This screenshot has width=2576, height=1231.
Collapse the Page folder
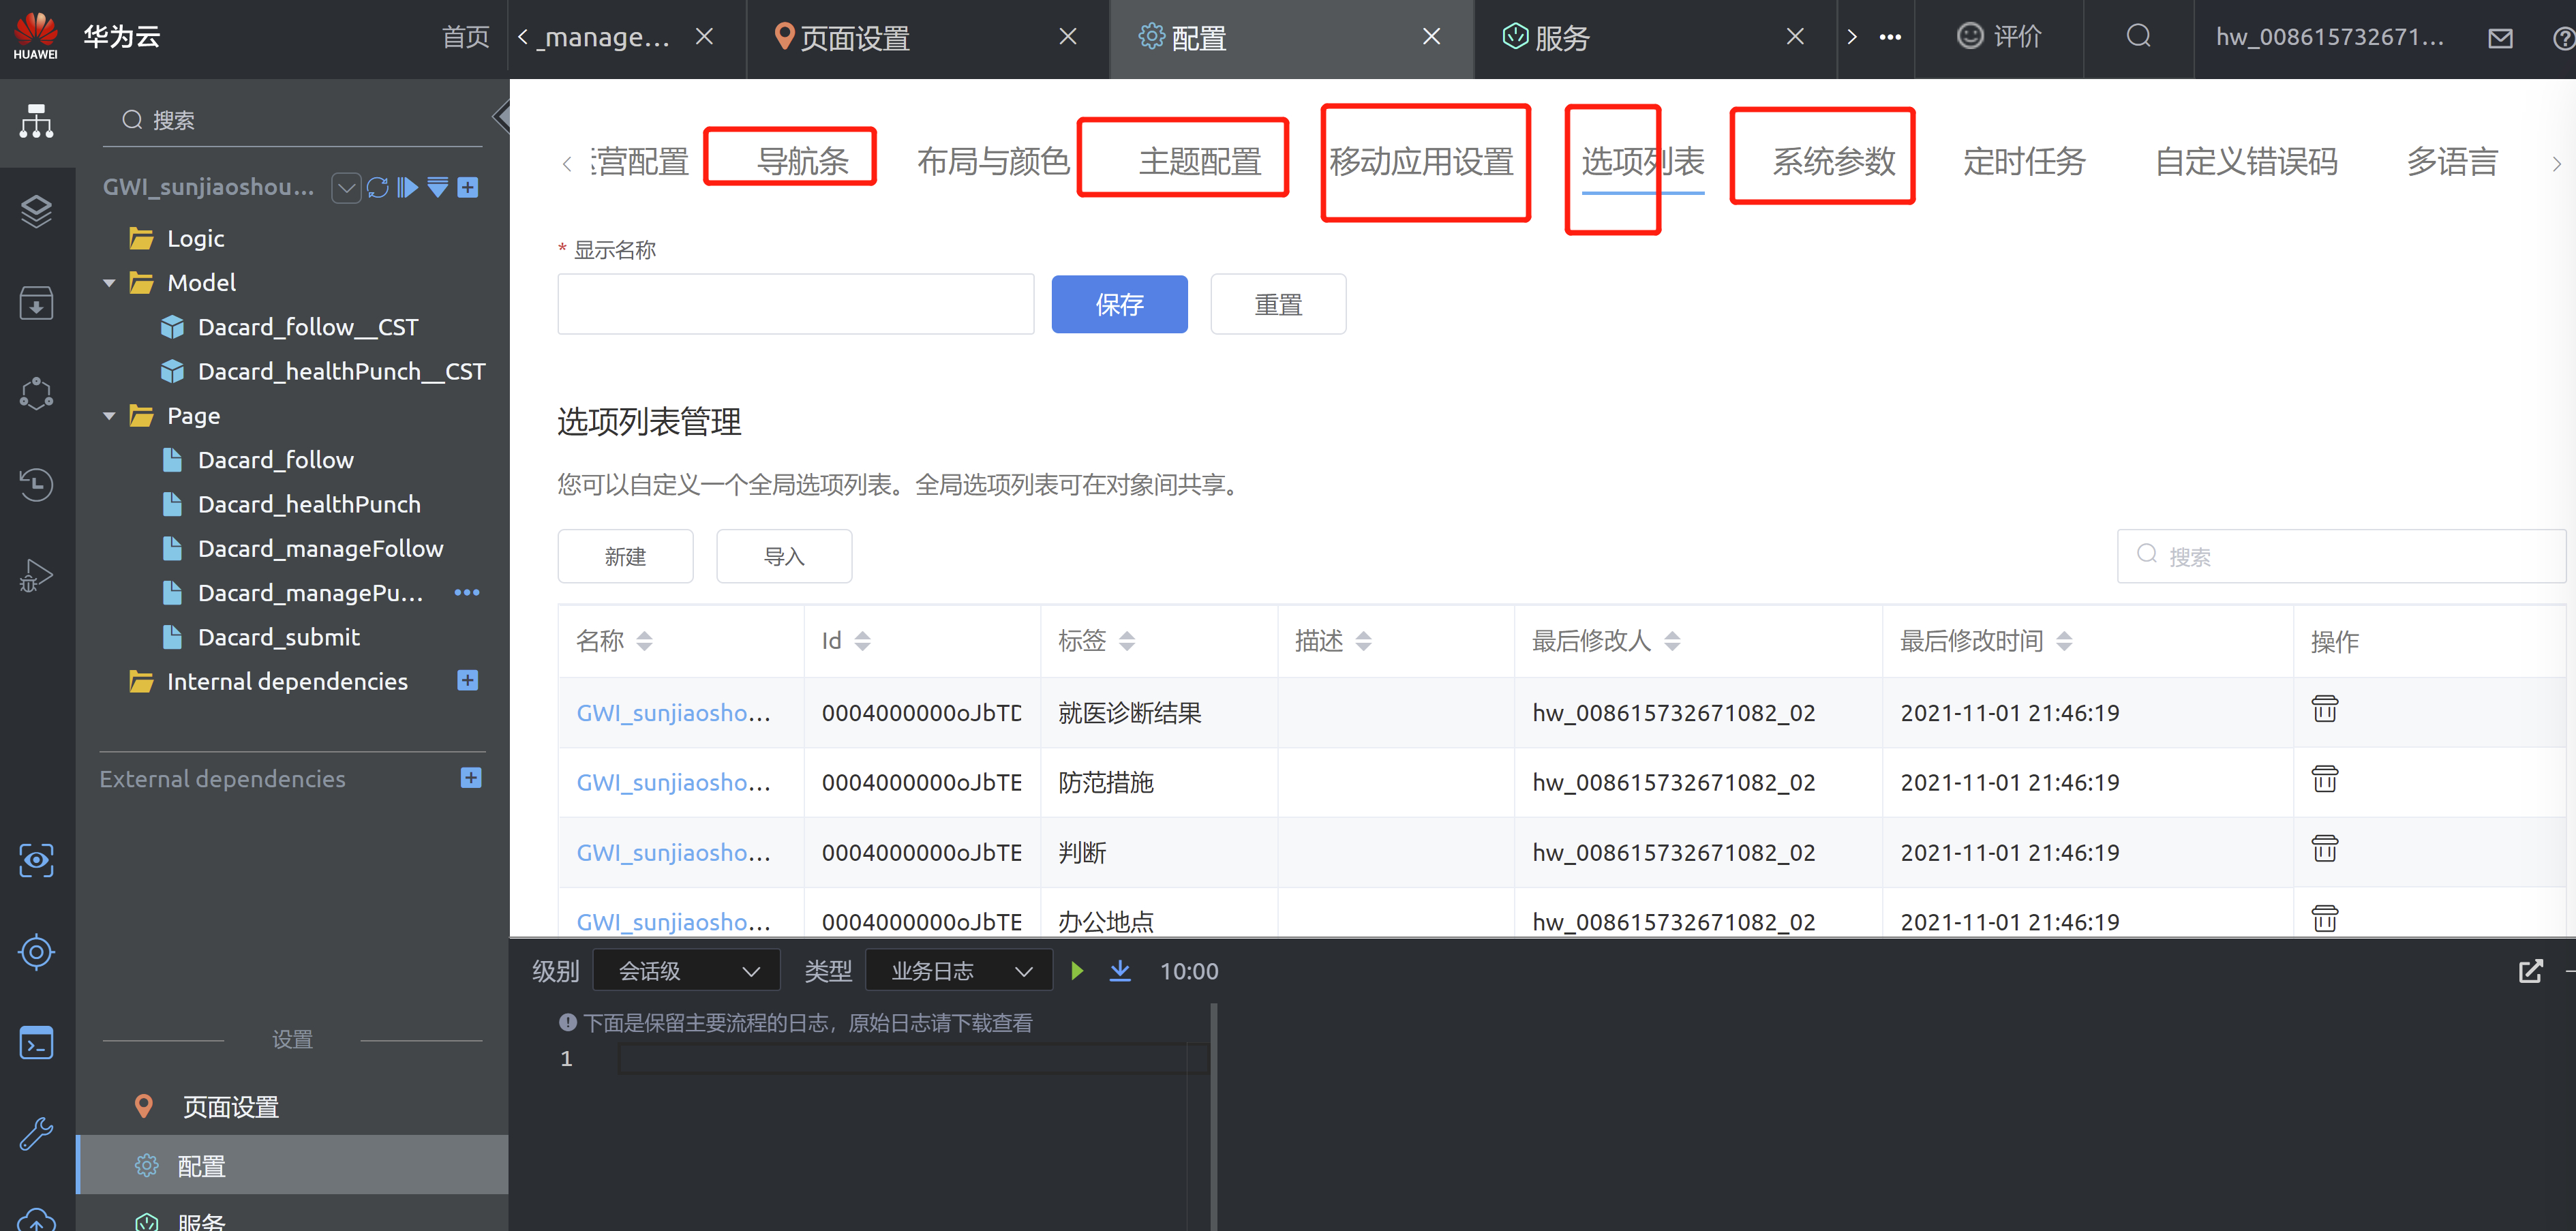109,416
